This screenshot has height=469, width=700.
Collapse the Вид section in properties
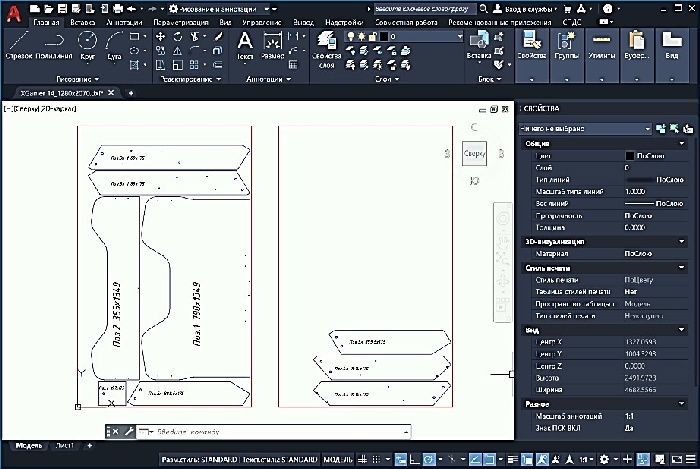click(x=681, y=330)
